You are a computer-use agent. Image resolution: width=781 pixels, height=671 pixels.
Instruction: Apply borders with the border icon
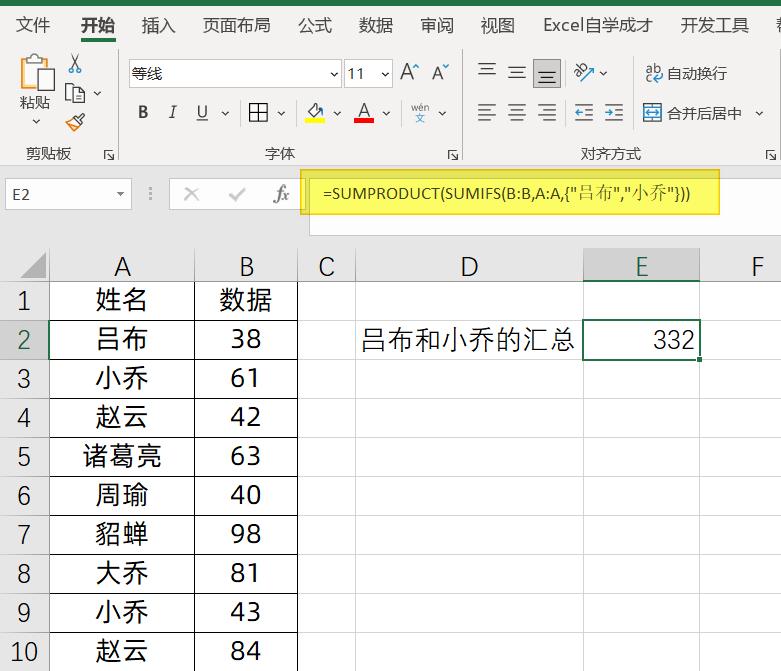pyautogui.click(x=259, y=113)
